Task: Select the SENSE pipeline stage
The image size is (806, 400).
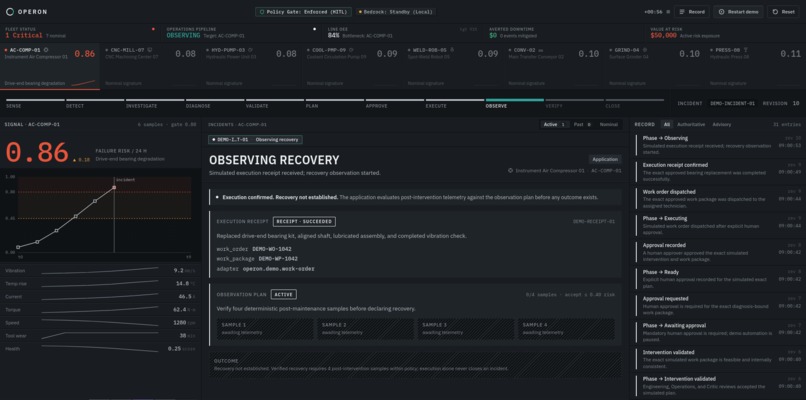Action: 35,103
